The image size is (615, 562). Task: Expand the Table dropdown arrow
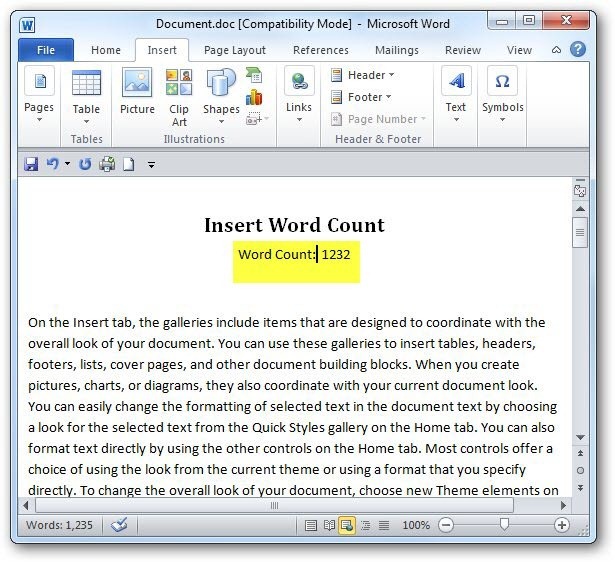(86, 122)
